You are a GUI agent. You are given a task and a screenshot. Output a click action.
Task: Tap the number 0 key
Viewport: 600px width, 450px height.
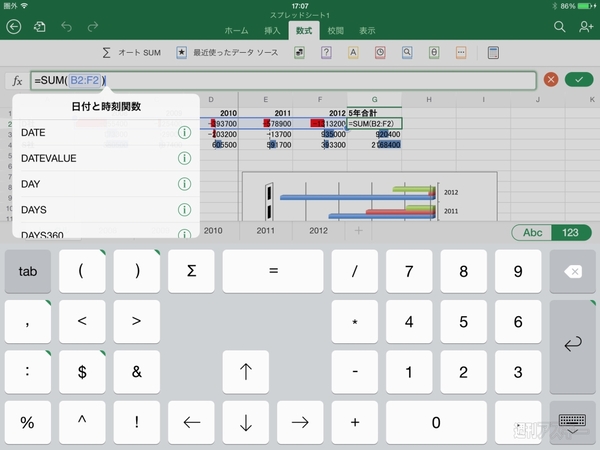[436, 422]
